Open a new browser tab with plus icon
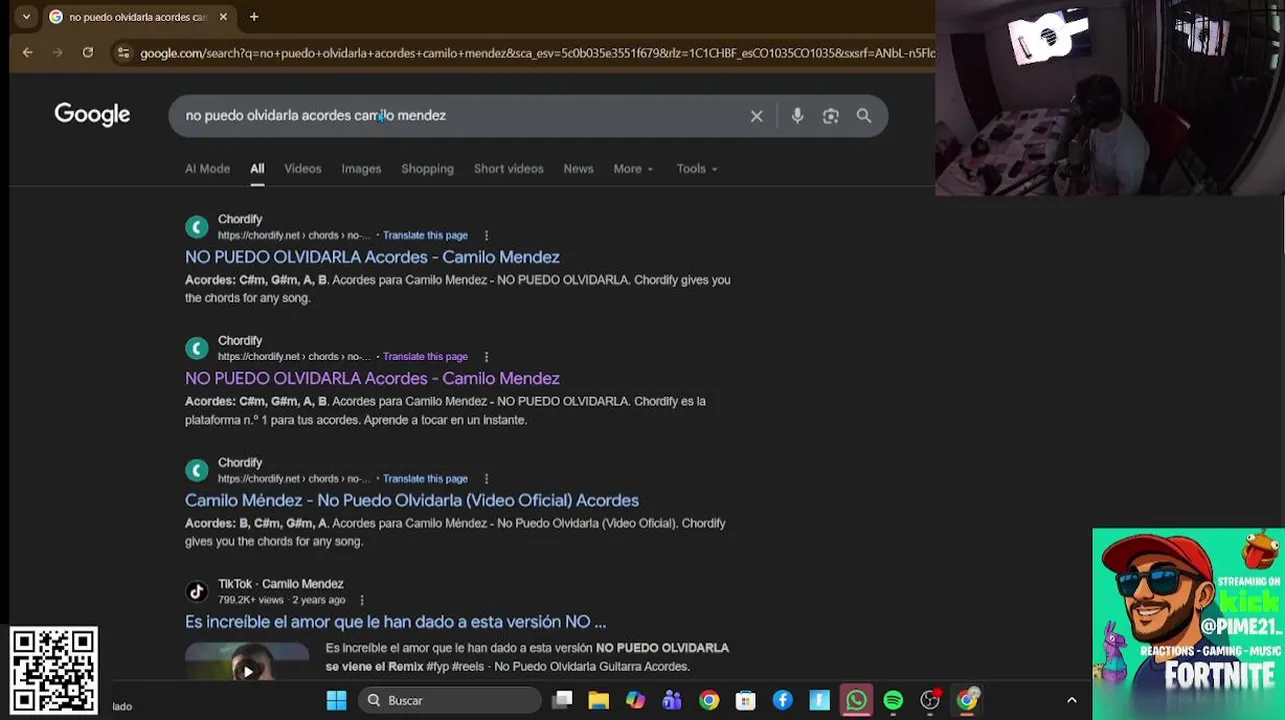 254,17
